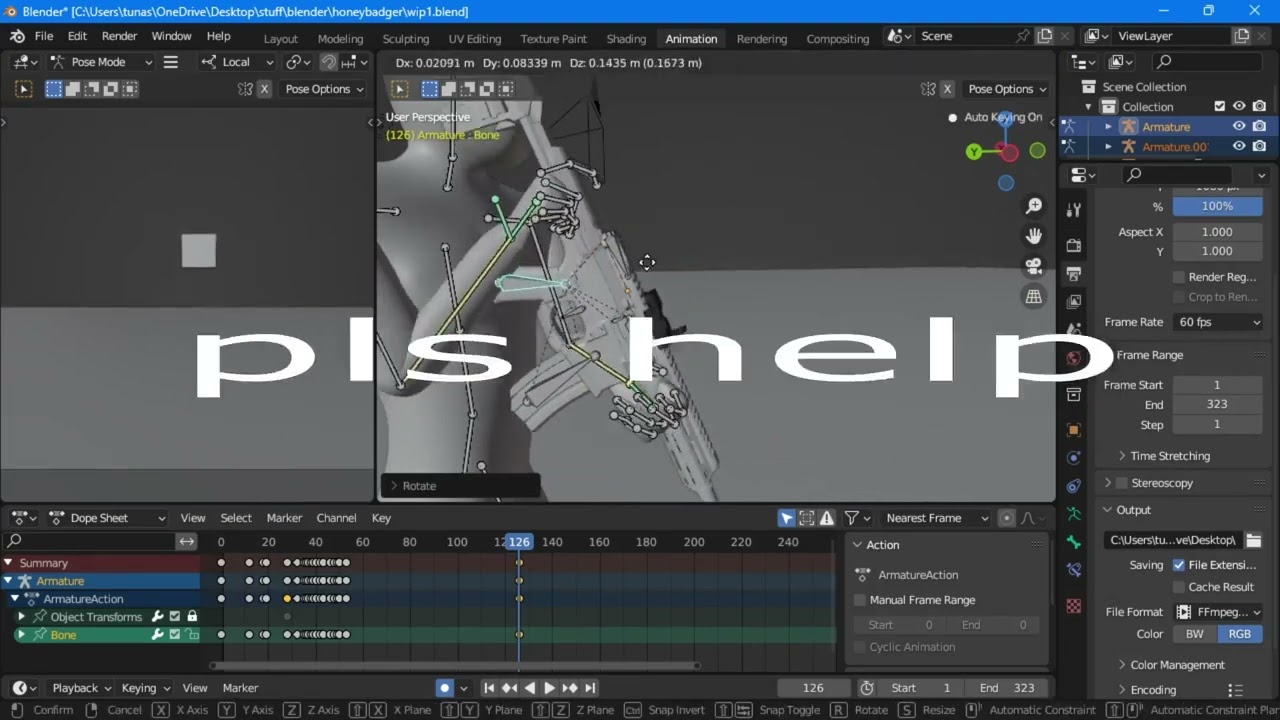
Task: Open the Bone Constraints properties tab
Action: click(x=1074, y=570)
